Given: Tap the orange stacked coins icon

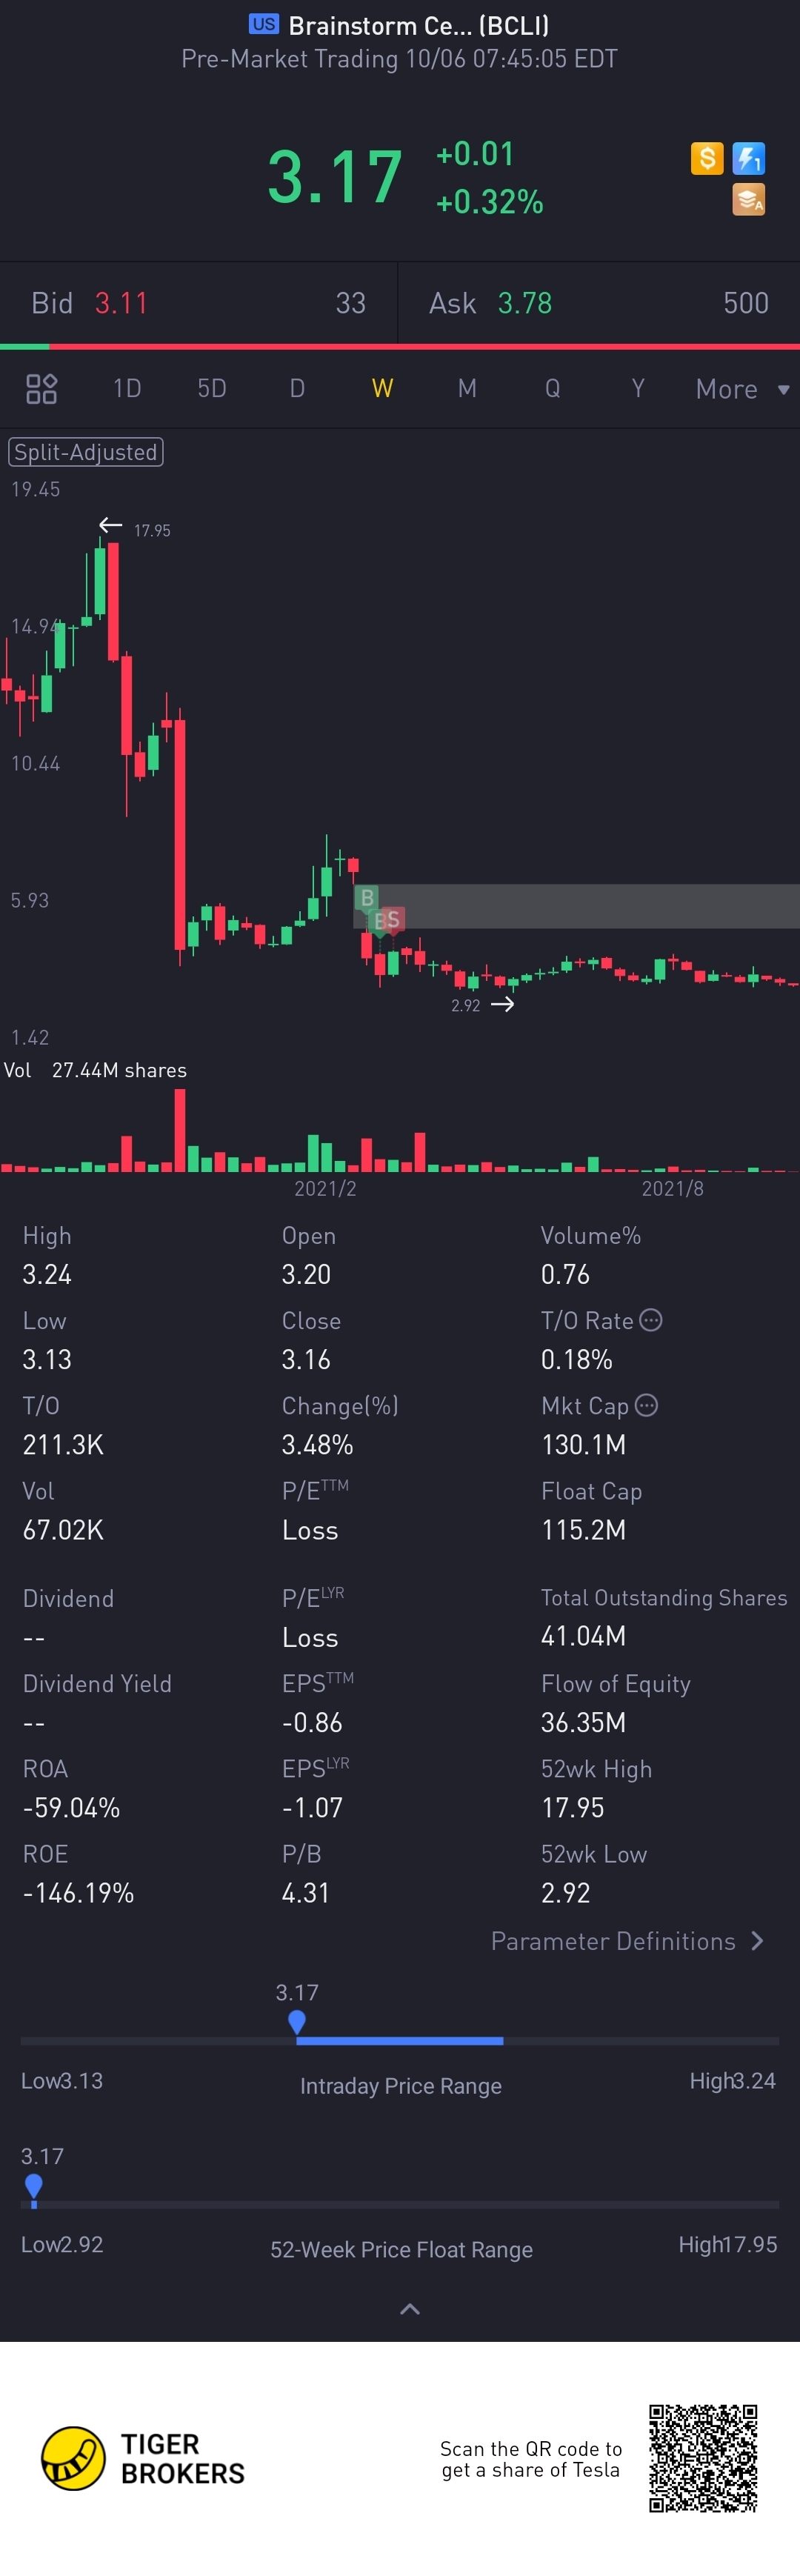Looking at the screenshot, I should pyautogui.click(x=749, y=200).
